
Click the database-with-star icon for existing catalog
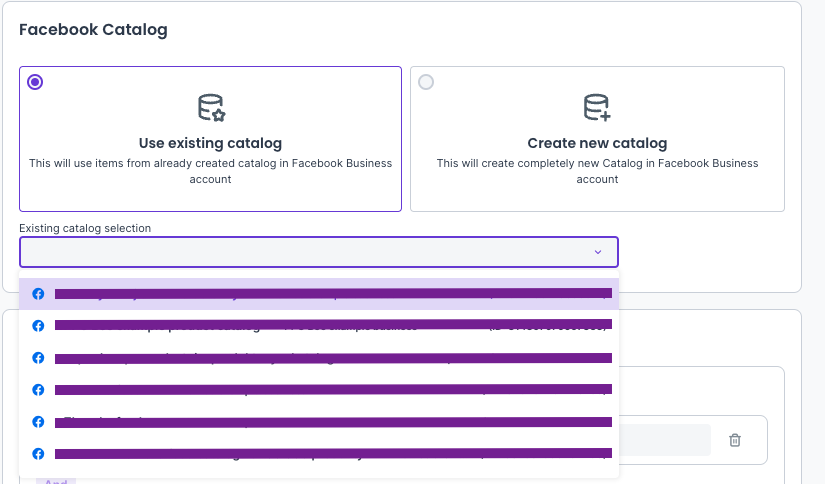pos(211,108)
